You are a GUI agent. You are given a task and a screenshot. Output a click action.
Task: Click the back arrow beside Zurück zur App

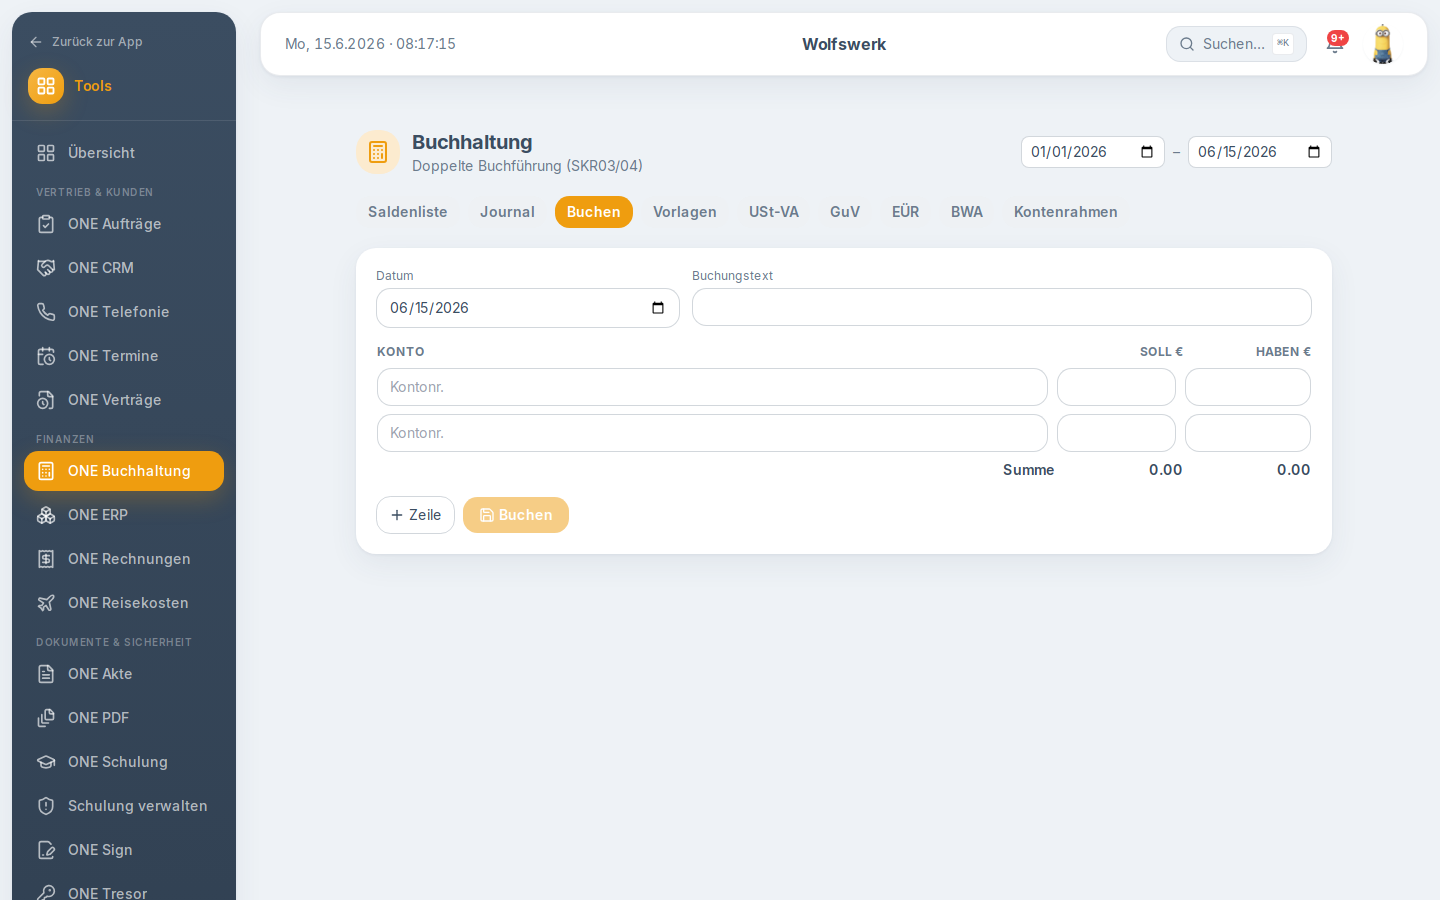(x=36, y=42)
